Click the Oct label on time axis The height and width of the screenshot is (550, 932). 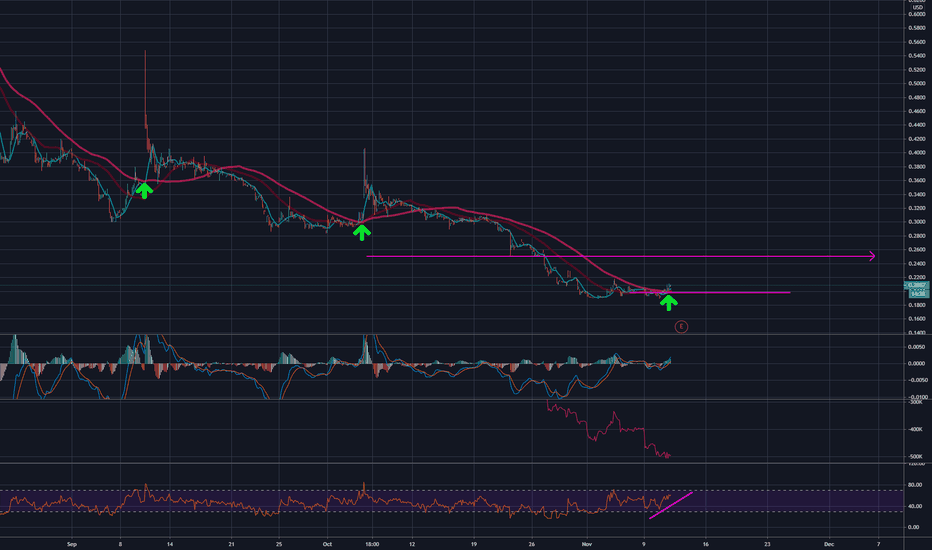(327, 544)
